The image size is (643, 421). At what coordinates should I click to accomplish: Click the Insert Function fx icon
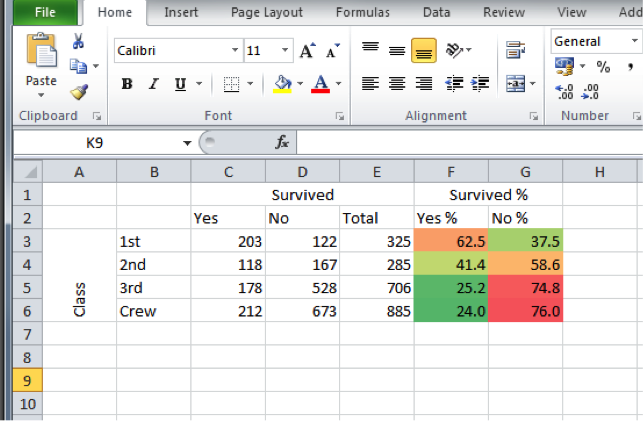pos(282,143)
